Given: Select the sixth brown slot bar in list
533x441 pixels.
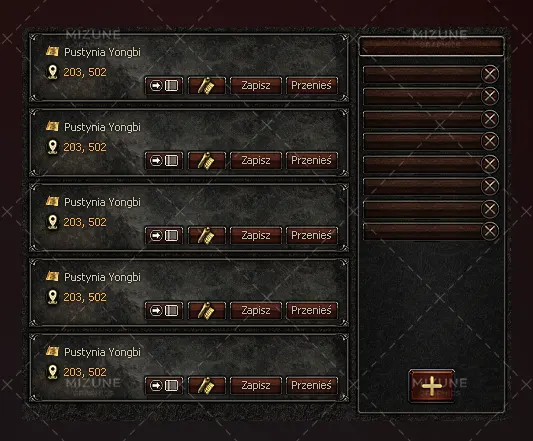Looking at the screenshot, I should click(423, 186).
